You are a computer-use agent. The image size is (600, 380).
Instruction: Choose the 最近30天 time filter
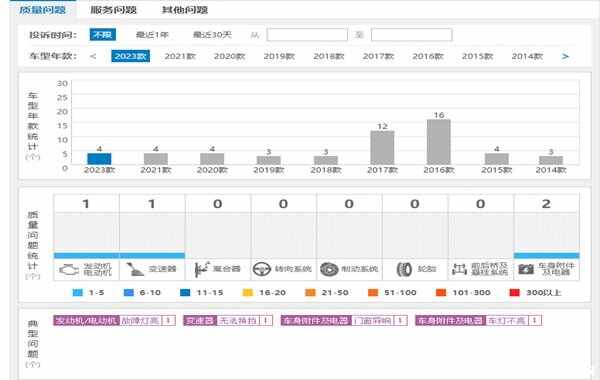212,35
